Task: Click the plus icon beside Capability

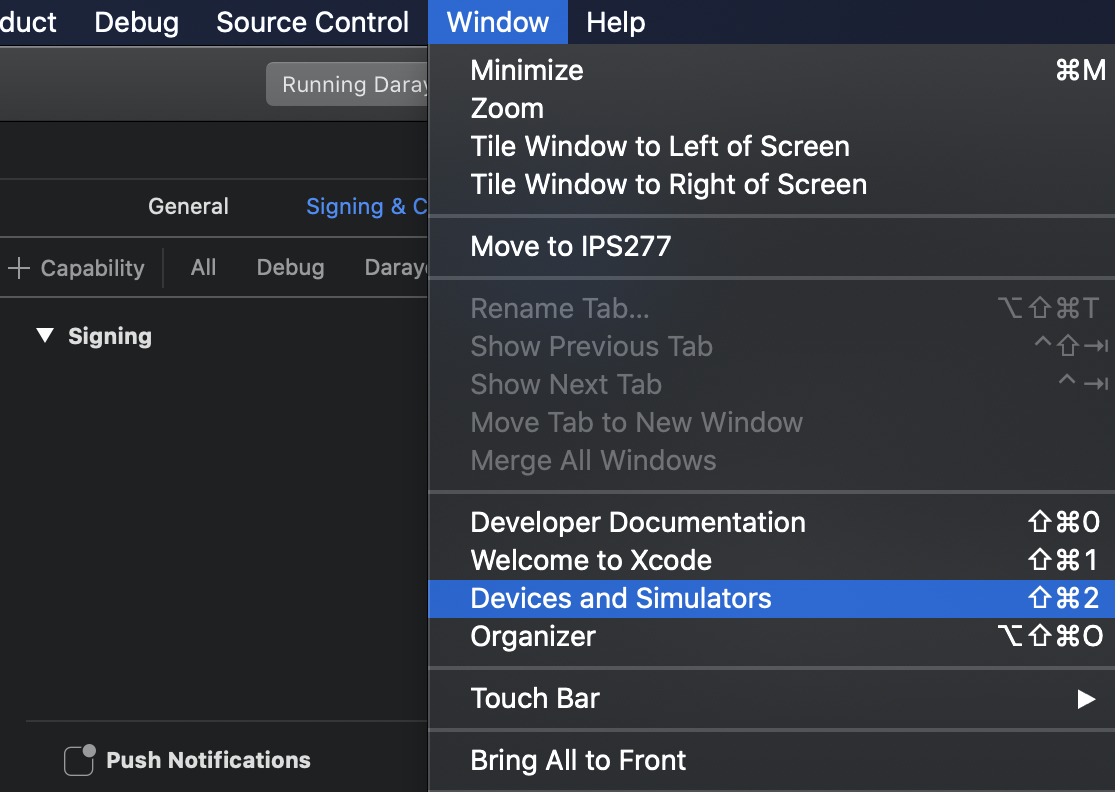Action: click(x=18, y=268)
